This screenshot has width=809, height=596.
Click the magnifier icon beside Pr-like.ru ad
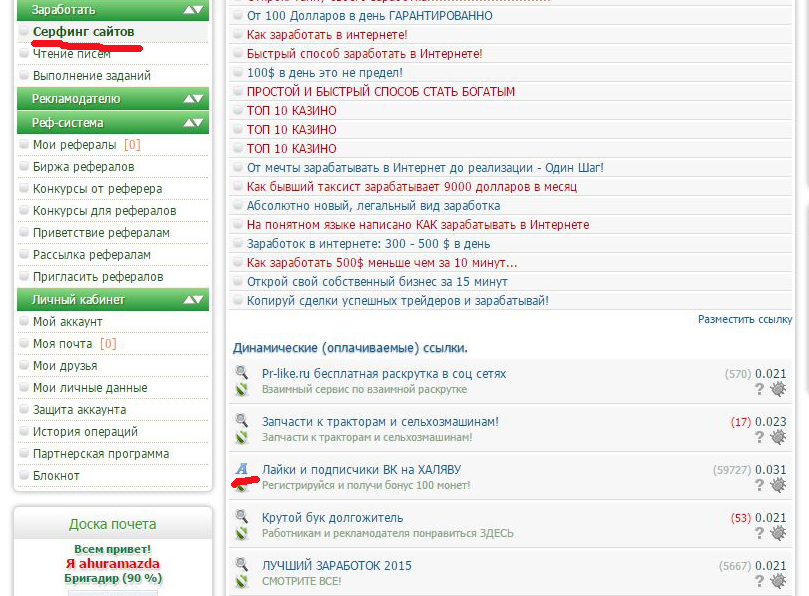point(241,372)
